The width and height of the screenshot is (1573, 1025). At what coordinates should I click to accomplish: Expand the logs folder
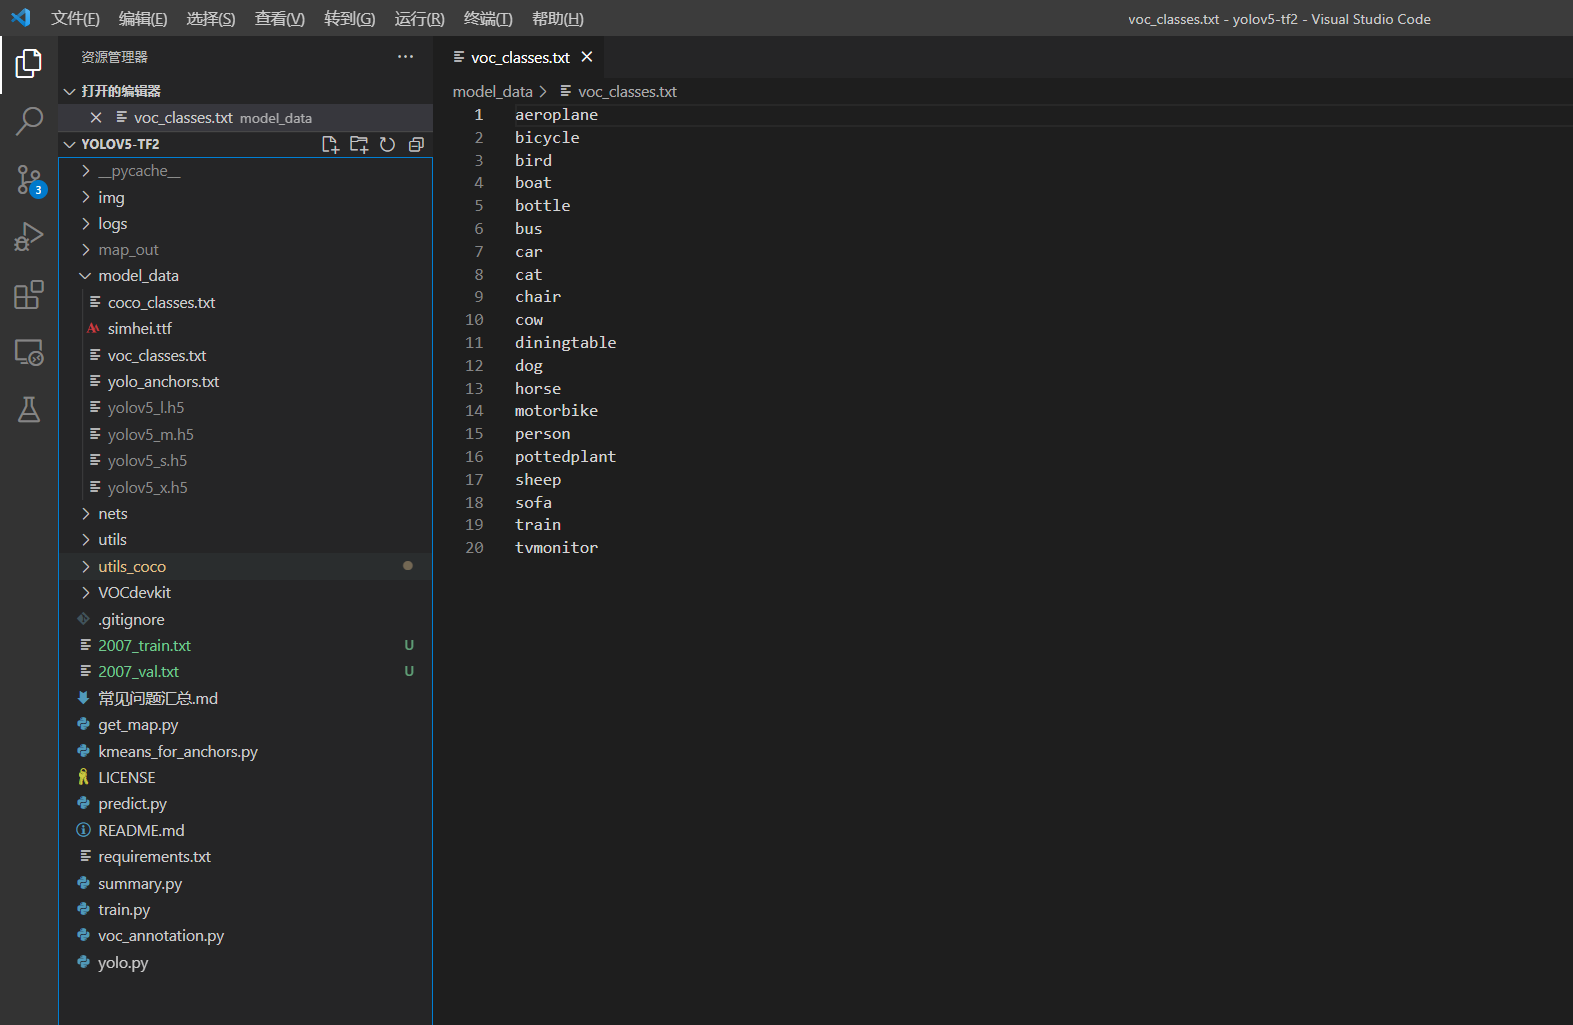point(85,223)
